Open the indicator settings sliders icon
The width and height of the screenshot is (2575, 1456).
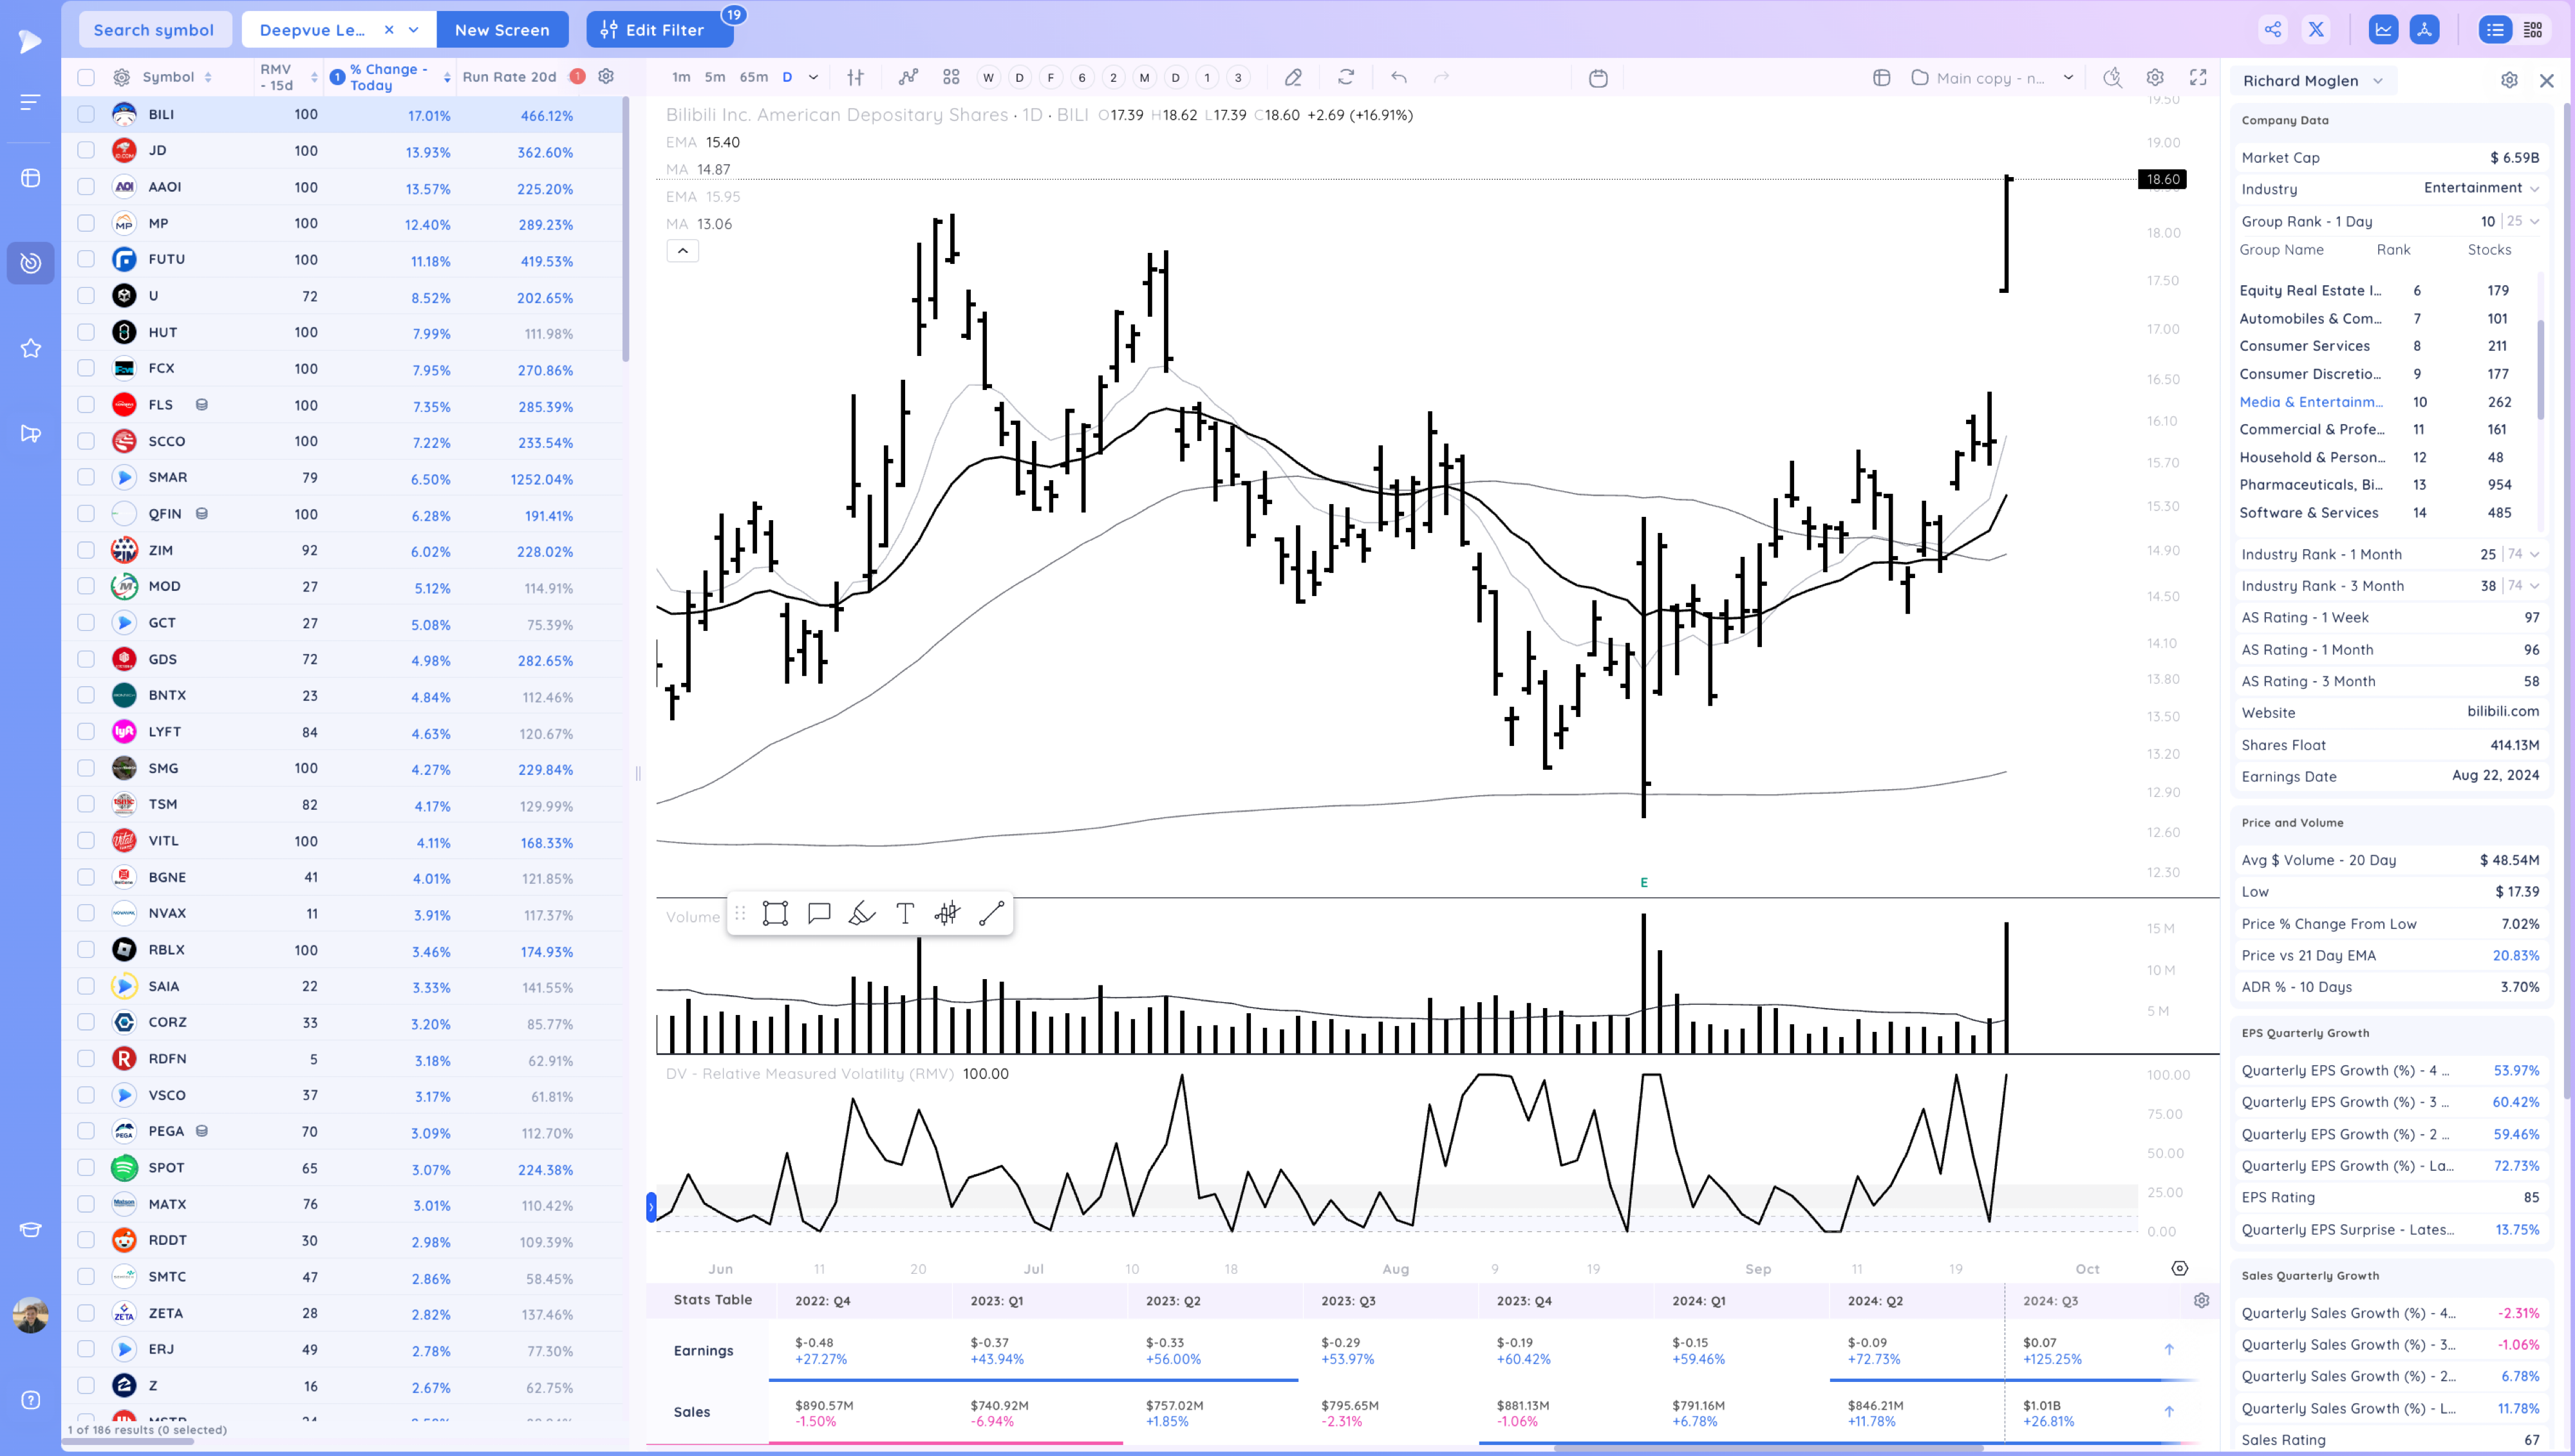855,77
